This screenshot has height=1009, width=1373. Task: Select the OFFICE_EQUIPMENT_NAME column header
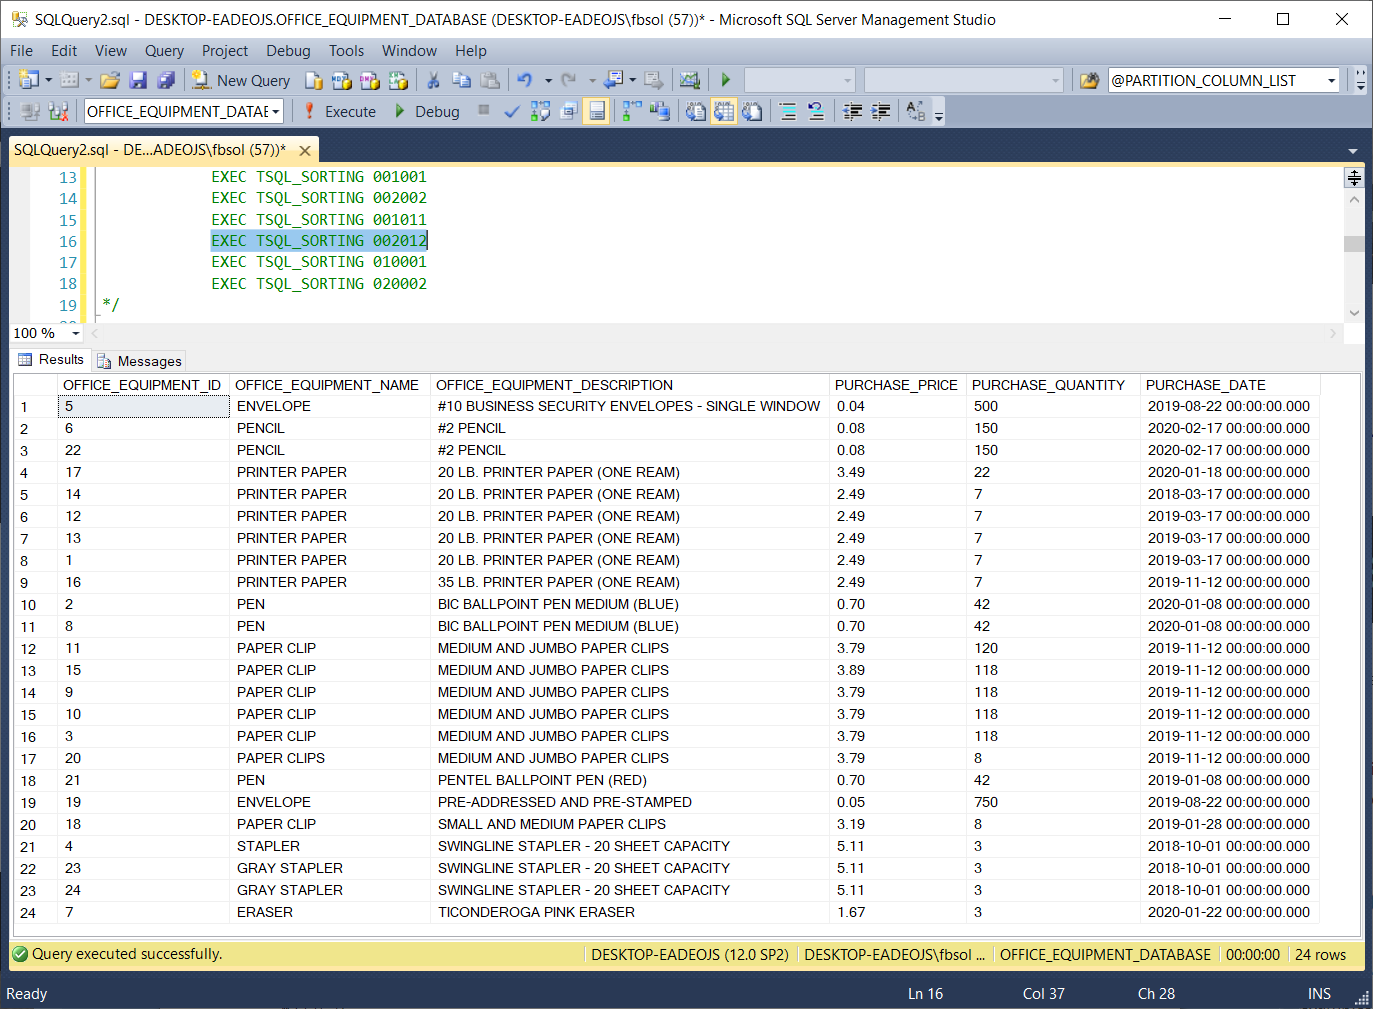tap(327, 385)
